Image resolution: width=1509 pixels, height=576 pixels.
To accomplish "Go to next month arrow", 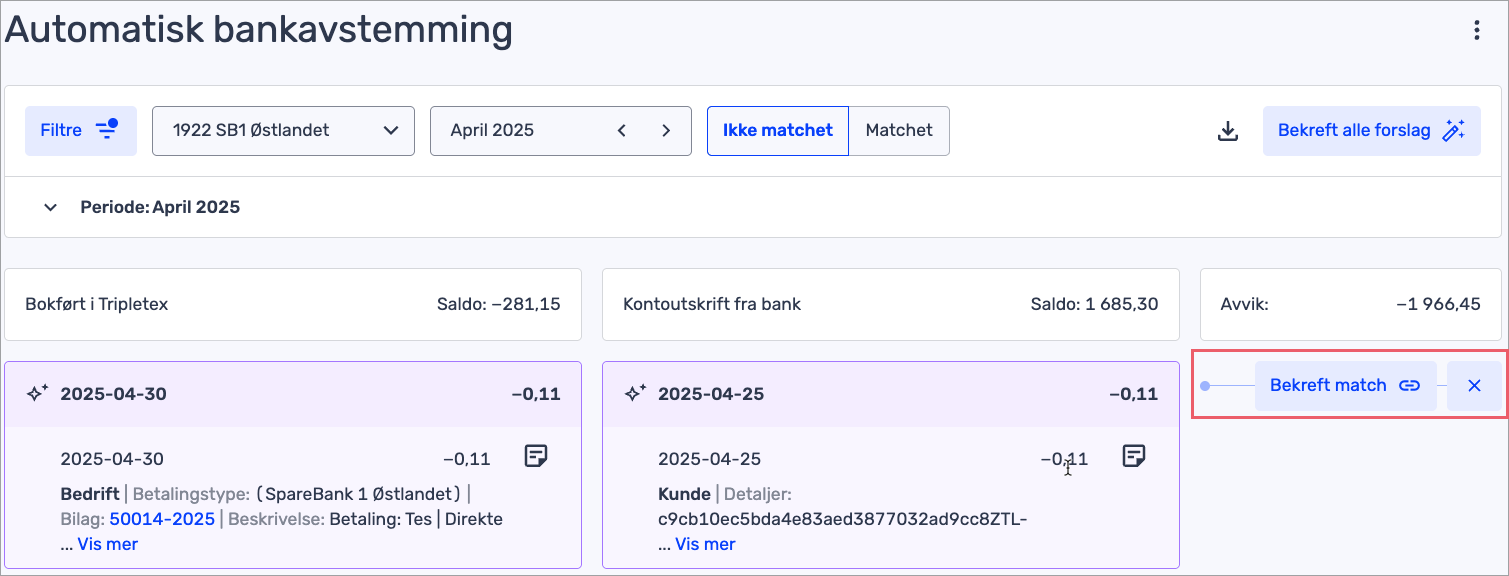I will 665,131.
